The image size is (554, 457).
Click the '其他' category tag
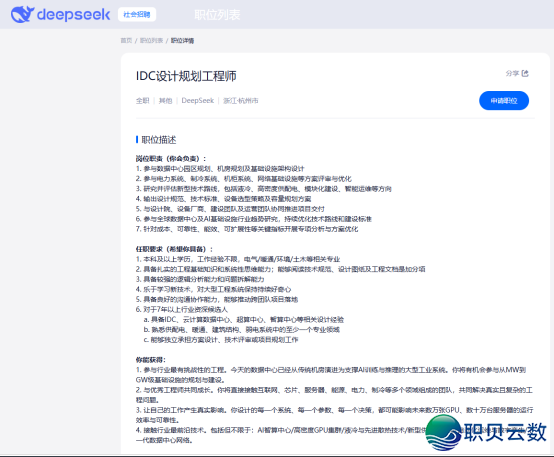[165, 101]
